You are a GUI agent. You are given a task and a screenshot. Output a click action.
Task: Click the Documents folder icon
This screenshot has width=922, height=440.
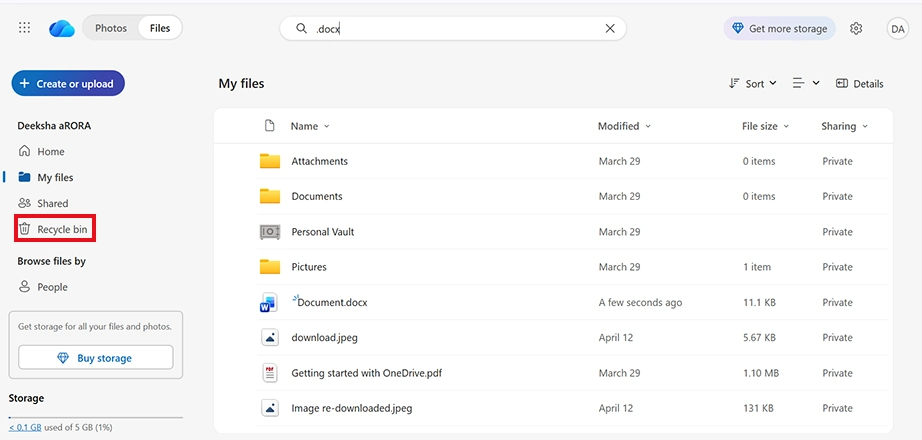click(x=270, y=196)
